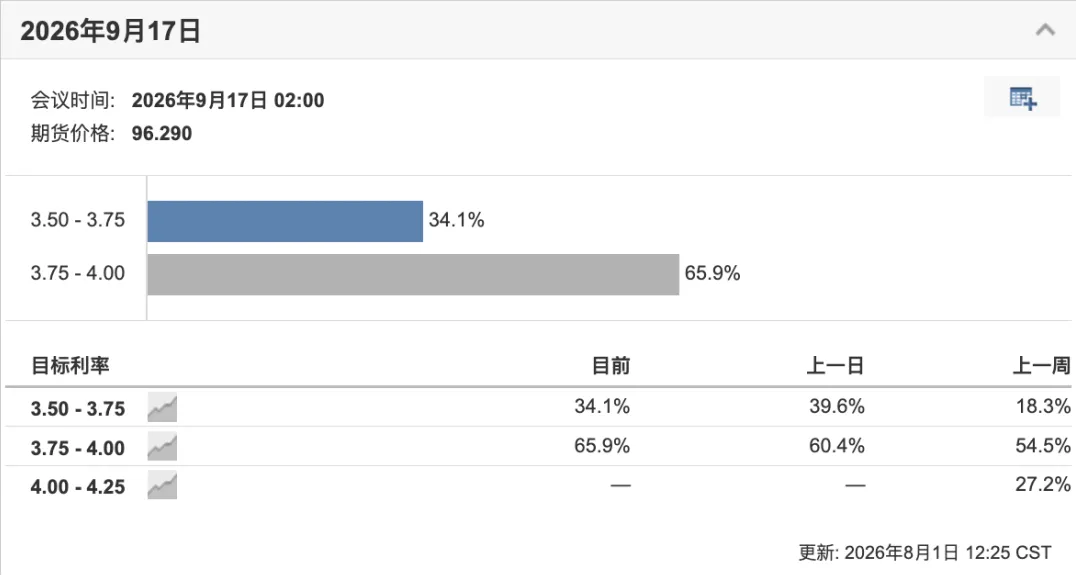Click the 4.00 - 4.25 table row label
1076x575 pixels.
point(78,487)
